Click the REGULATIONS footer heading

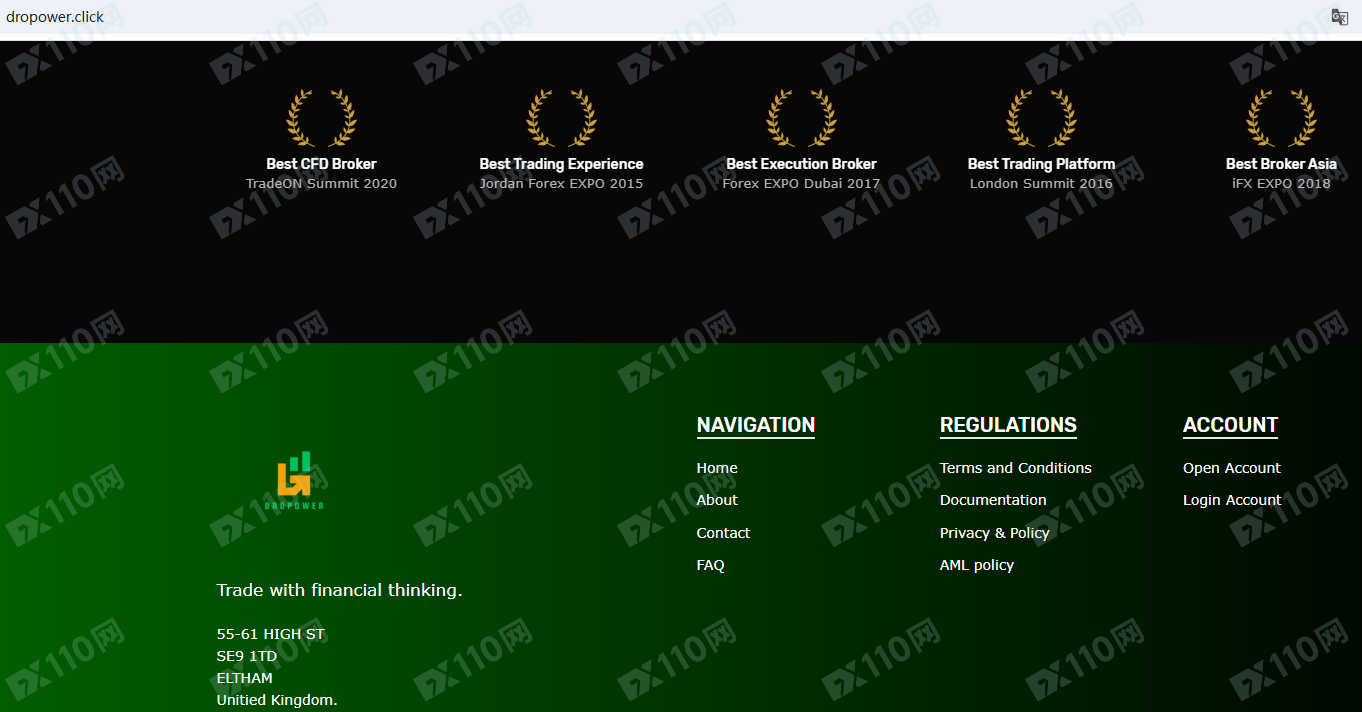pos(1008,425)
